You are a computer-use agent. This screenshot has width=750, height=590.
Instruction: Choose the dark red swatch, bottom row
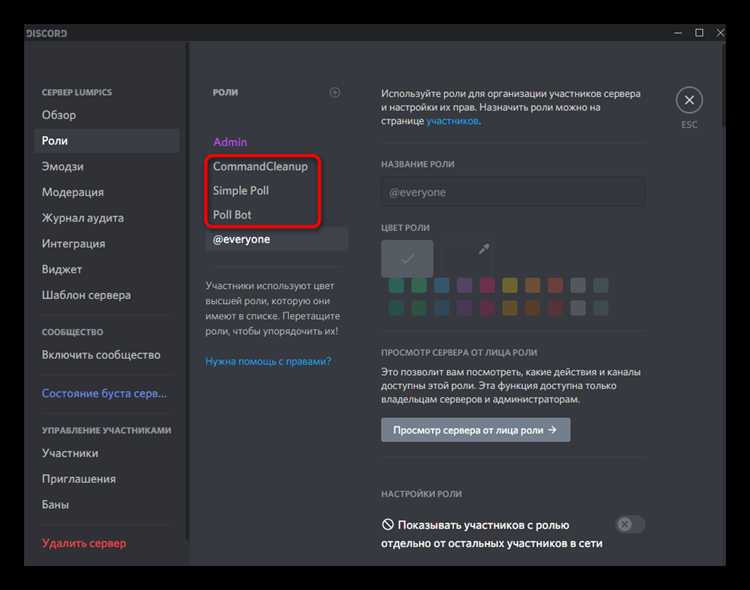[x=555, y=308]
